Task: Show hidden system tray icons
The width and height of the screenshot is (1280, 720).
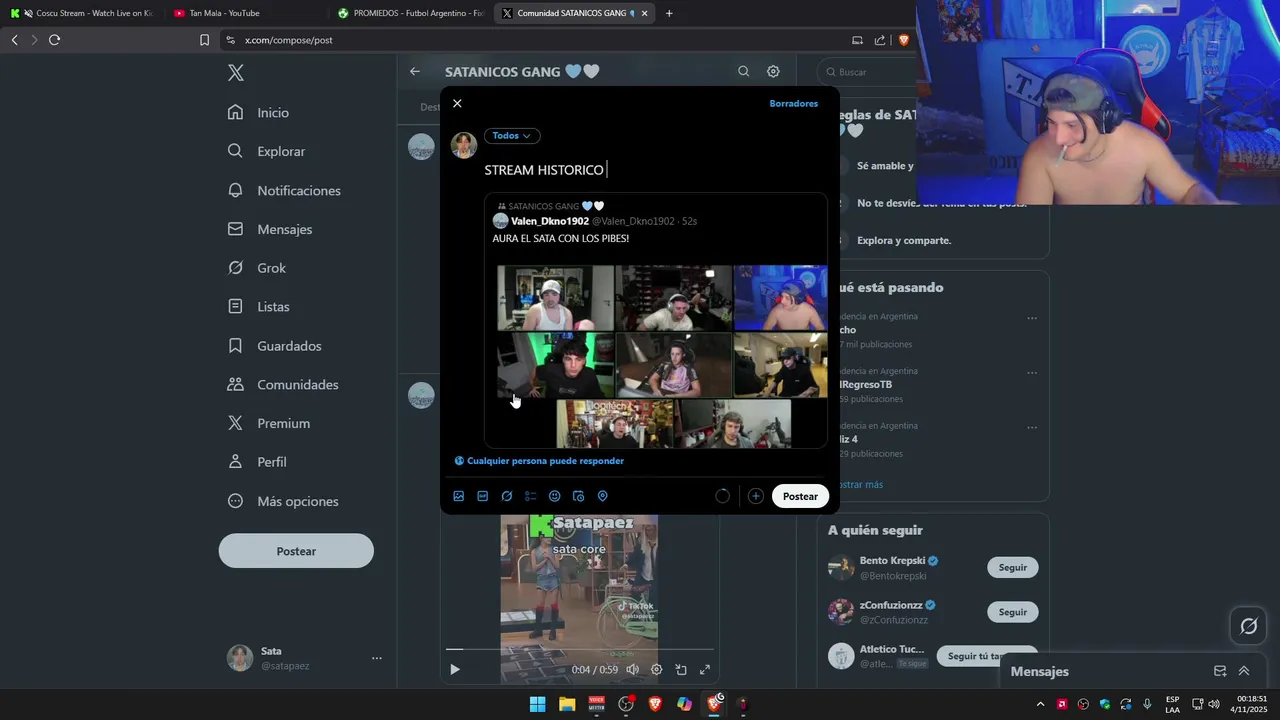Action: 1040,704
